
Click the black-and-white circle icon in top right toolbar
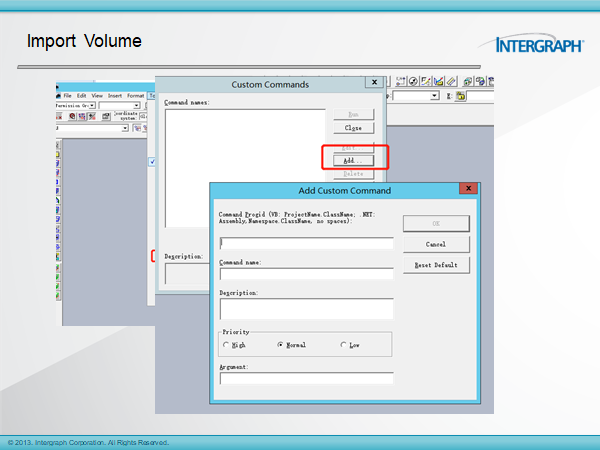pos(413,81)
